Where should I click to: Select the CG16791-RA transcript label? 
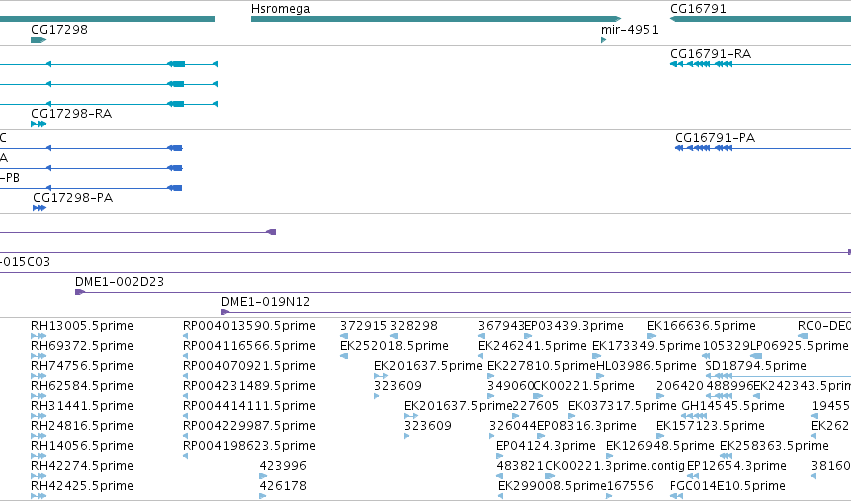[710, 54]
